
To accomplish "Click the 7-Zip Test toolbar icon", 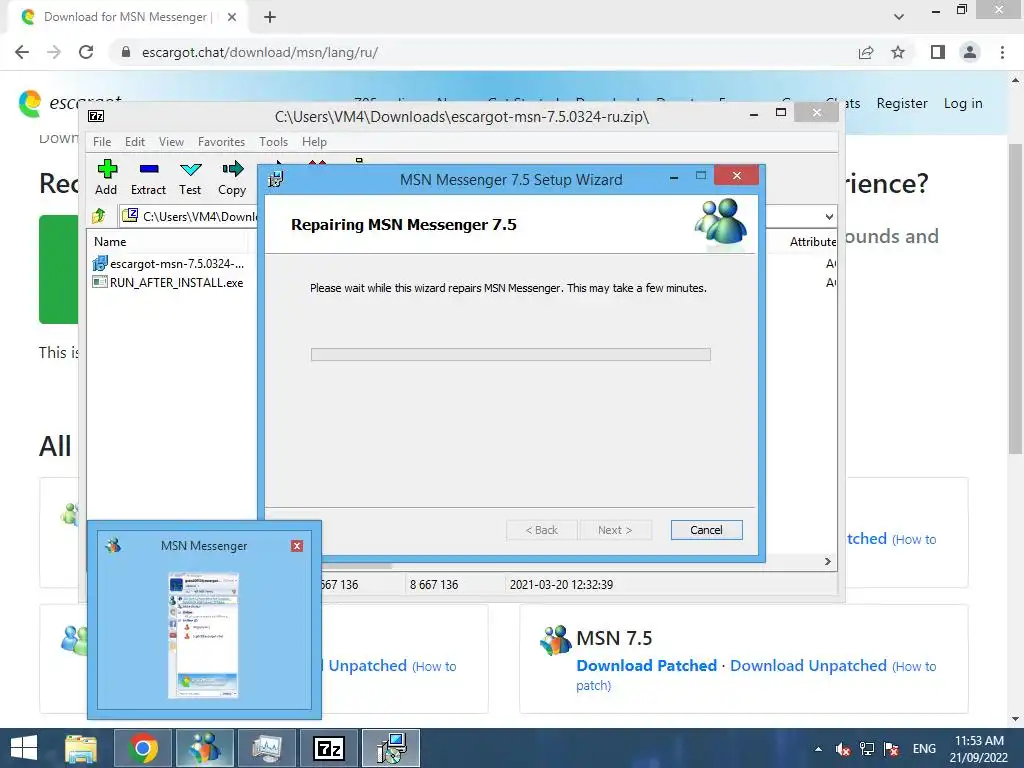I will point(190,178).
